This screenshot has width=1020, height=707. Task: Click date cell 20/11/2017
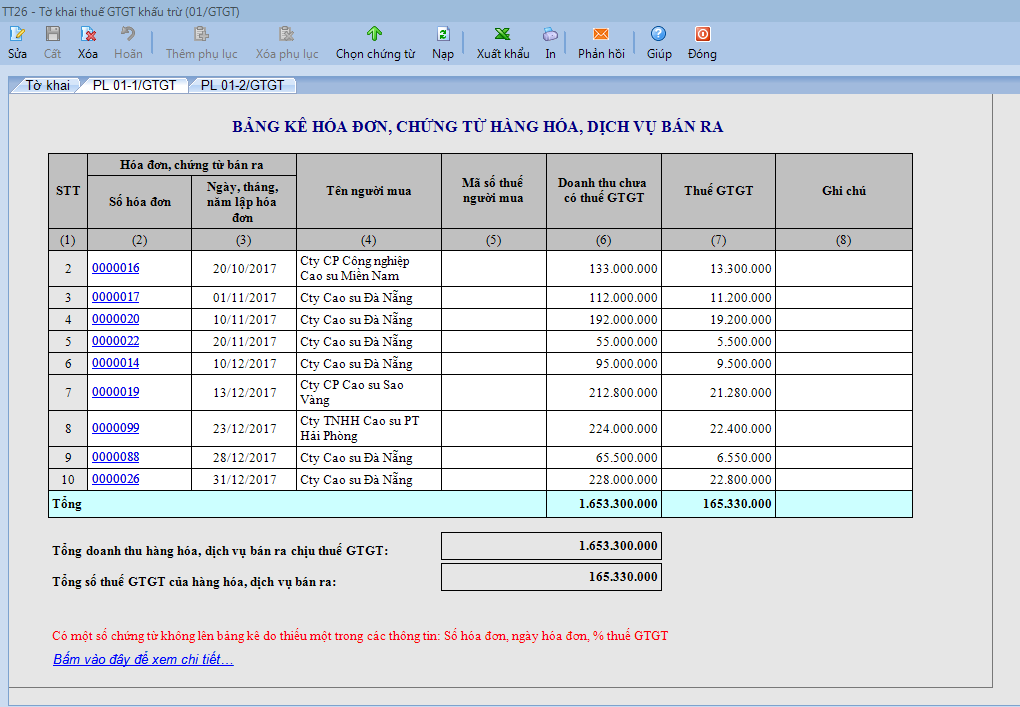point(244,342)
